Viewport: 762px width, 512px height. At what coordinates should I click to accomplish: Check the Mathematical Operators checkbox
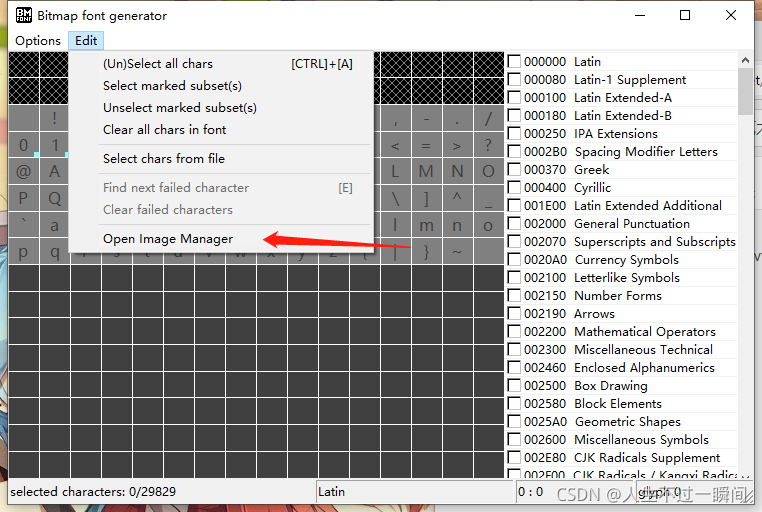(x=514, y=331)
